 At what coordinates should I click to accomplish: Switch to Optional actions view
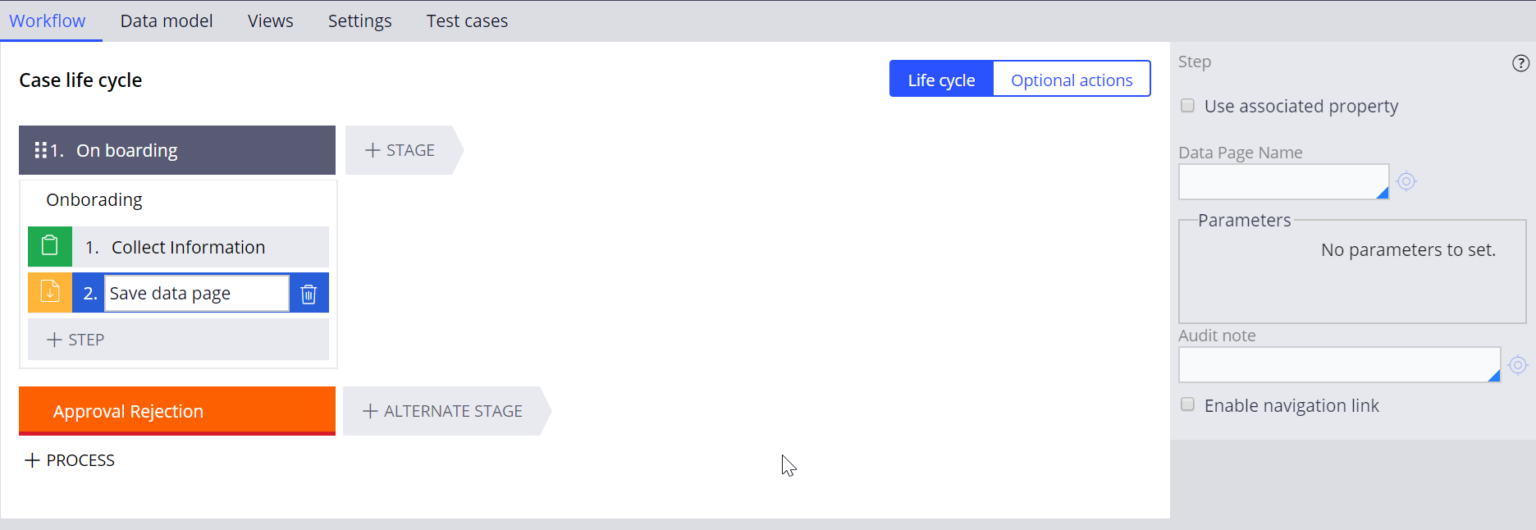pos(1071,80)
